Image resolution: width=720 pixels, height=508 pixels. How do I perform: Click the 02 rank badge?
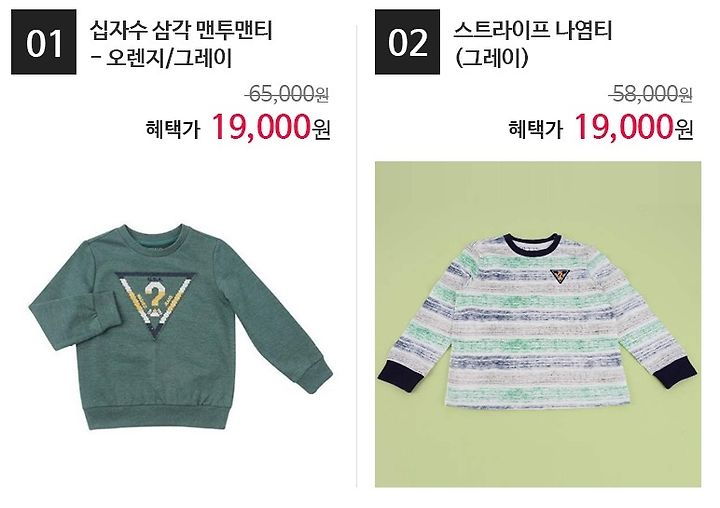coord(407,42)
